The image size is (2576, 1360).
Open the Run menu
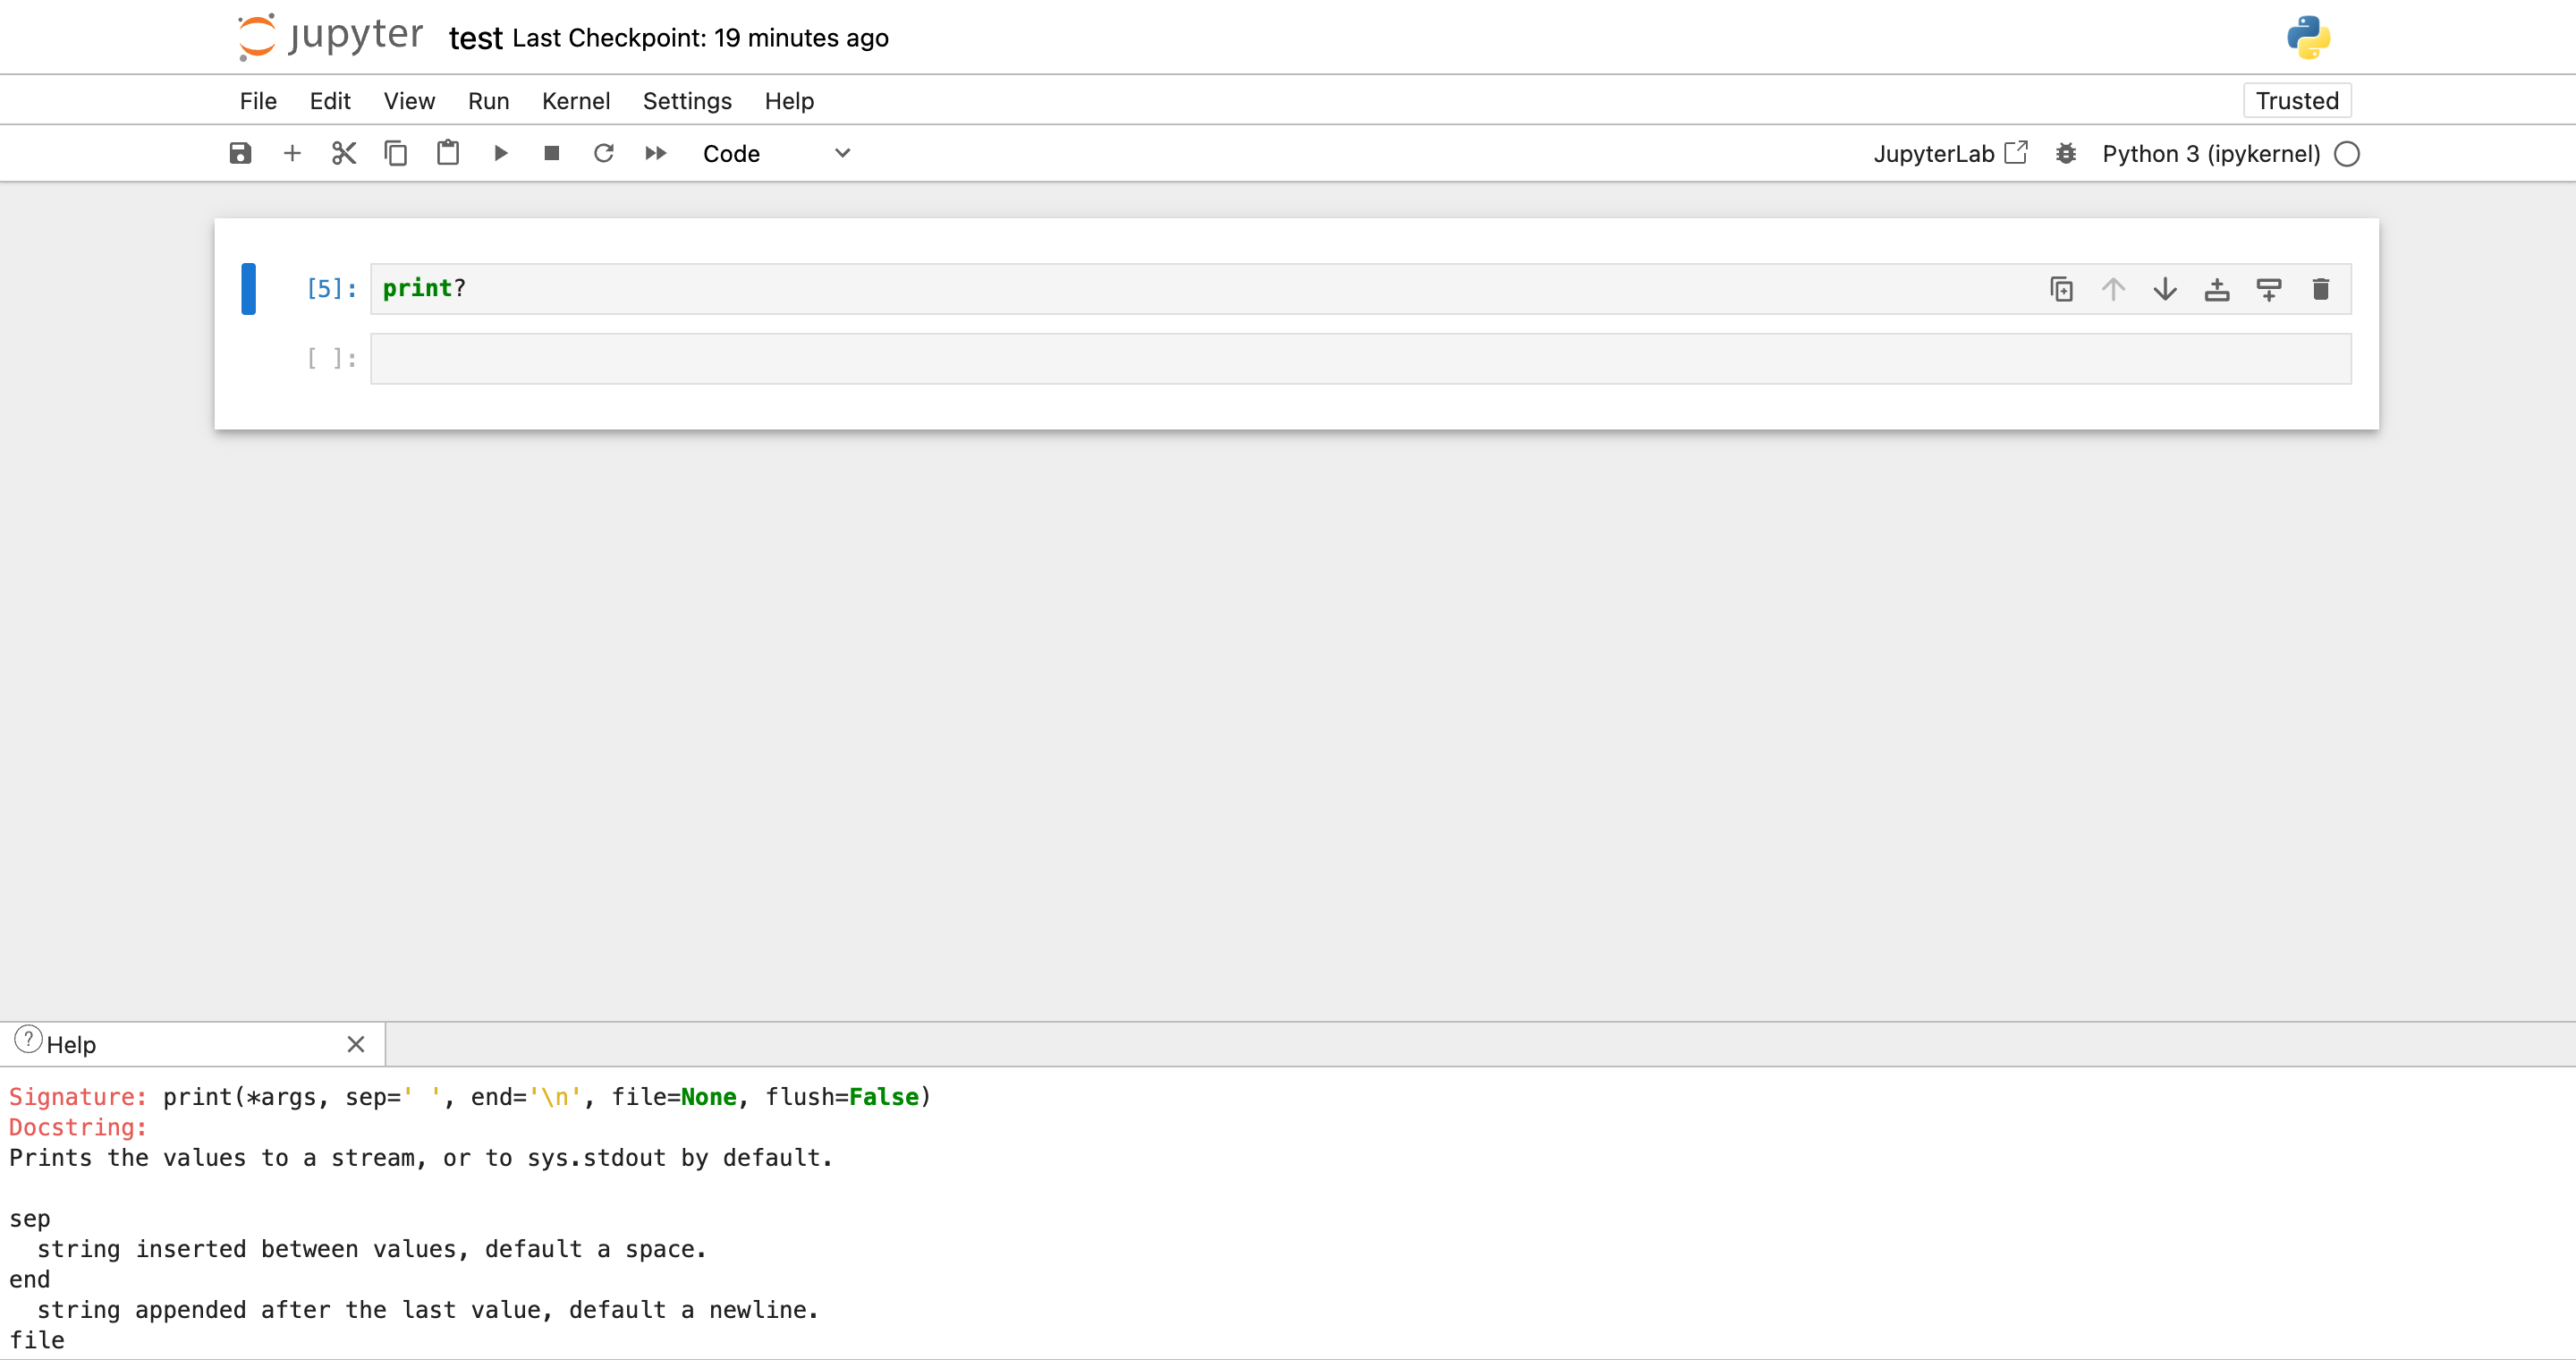coord(488,101)
